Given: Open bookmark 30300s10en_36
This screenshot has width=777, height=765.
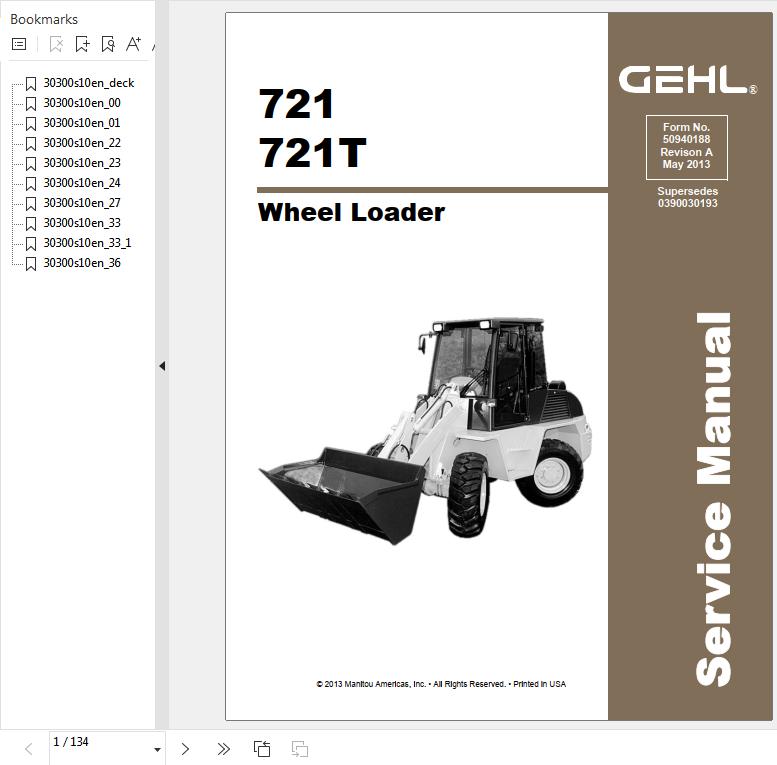Looking at the screenshot, I should 82,263.
